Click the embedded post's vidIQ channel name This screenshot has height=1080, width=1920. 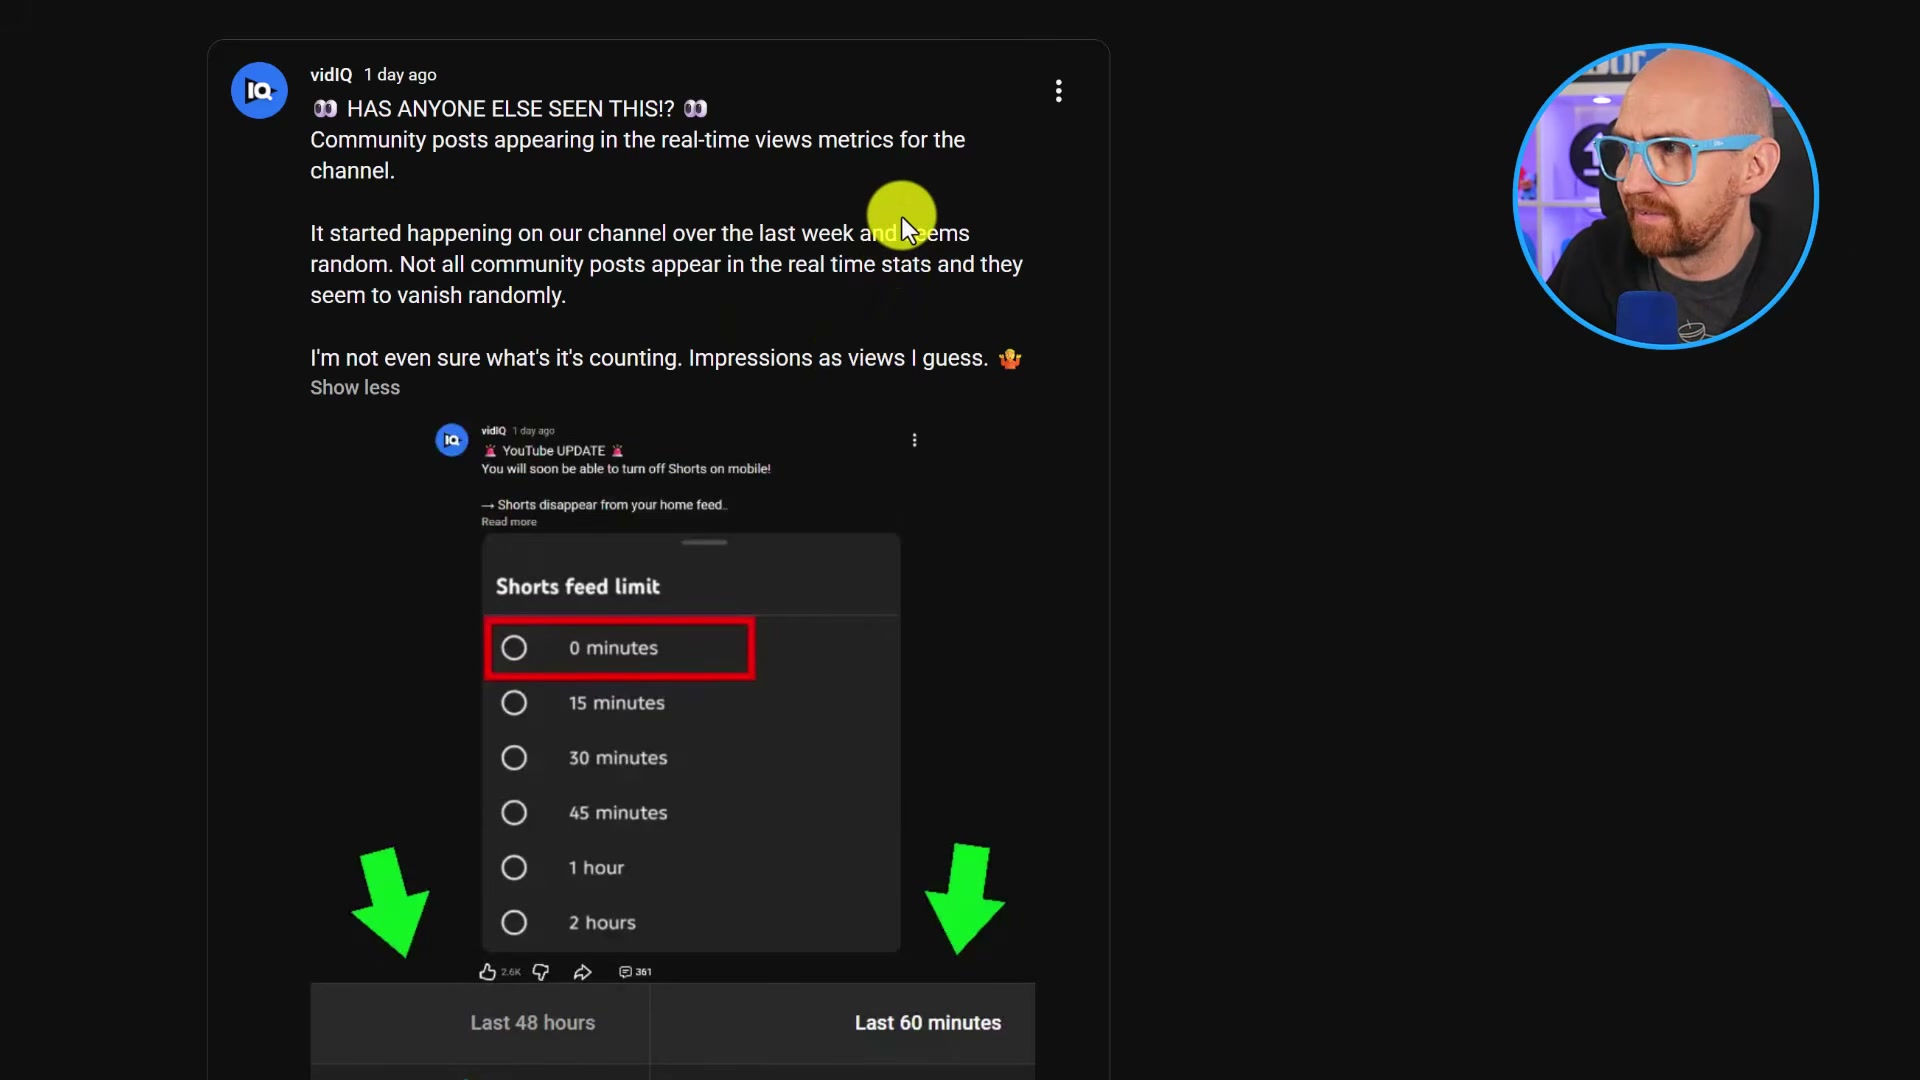pyautogui.click(x=493, y=431)
